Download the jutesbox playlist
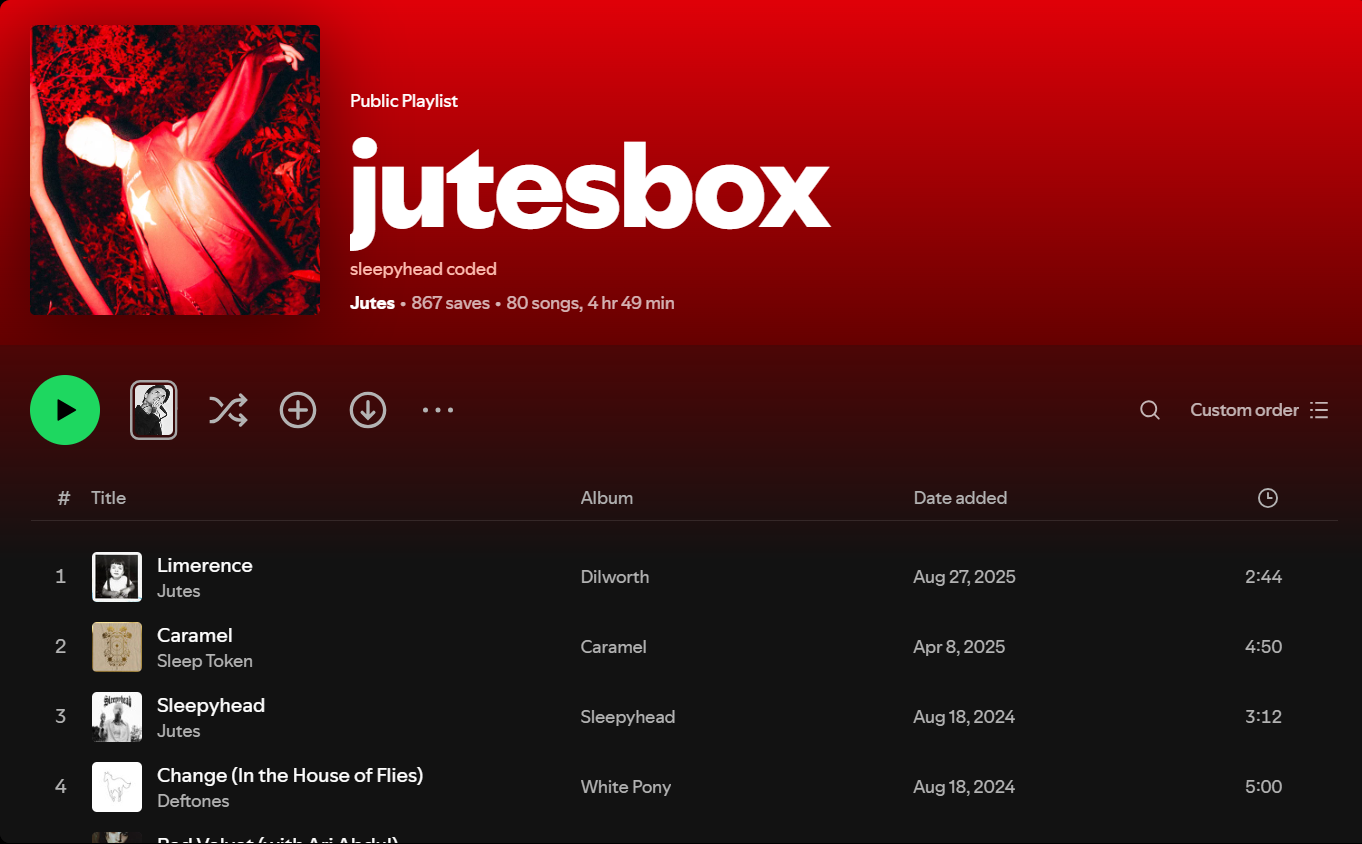The height and width of the screenshot is (844, 1362). pos(368,410)
